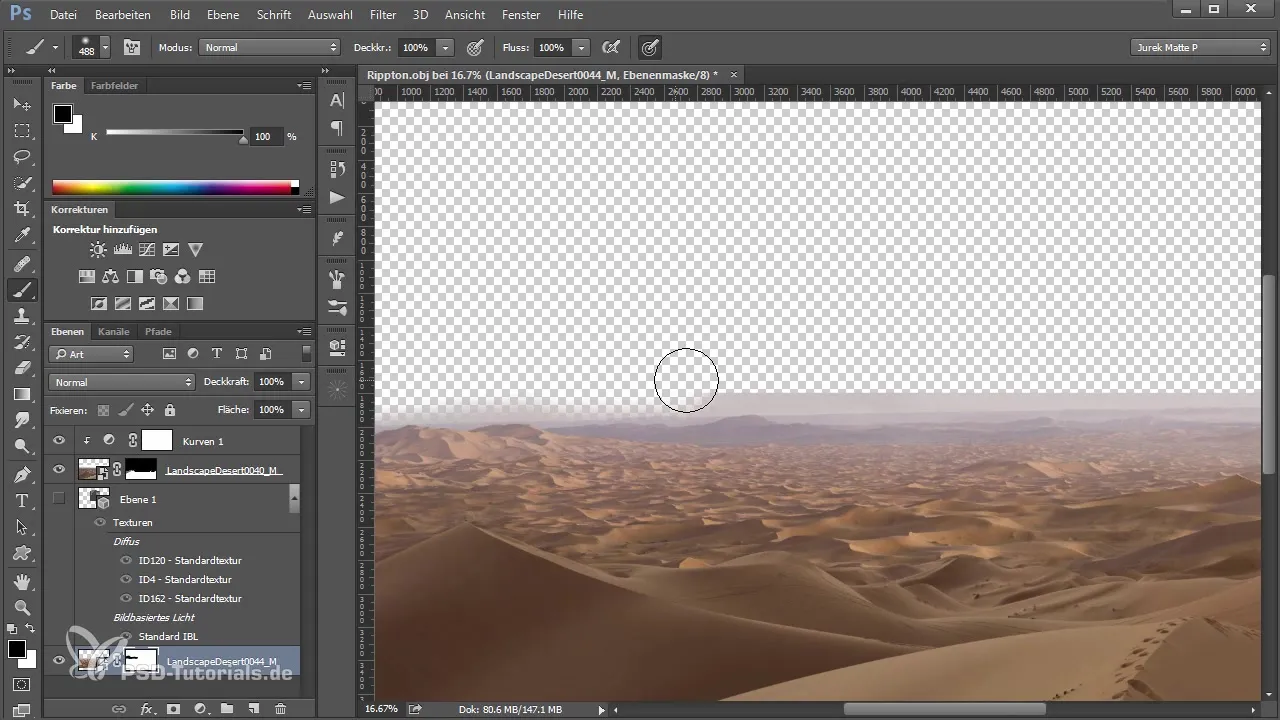Select the Type tool in the toolbox
The width and height of the screenshot is (1280, 720).
pos(22,500)
